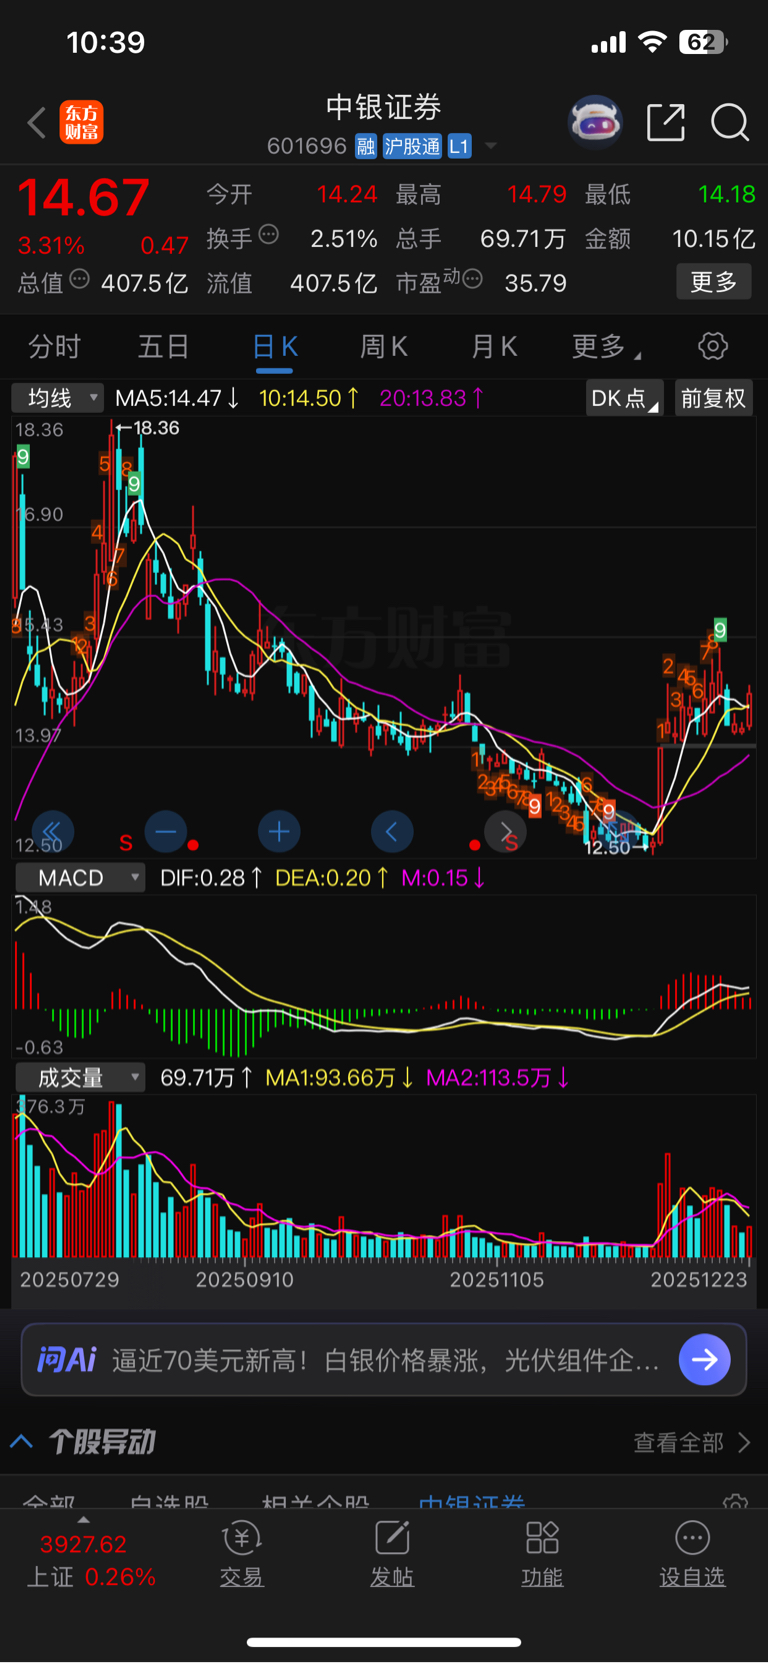Tap 金额 10.15亿 value

713,239
